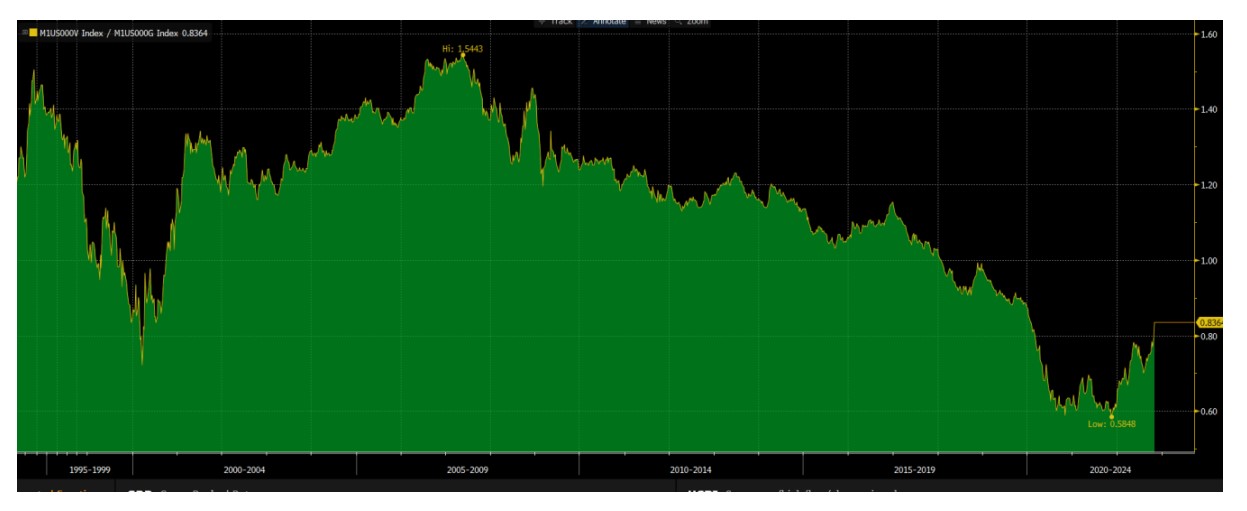Open the News toolbar option
The width and height of the screenshot is (1247, 511).
656,21
